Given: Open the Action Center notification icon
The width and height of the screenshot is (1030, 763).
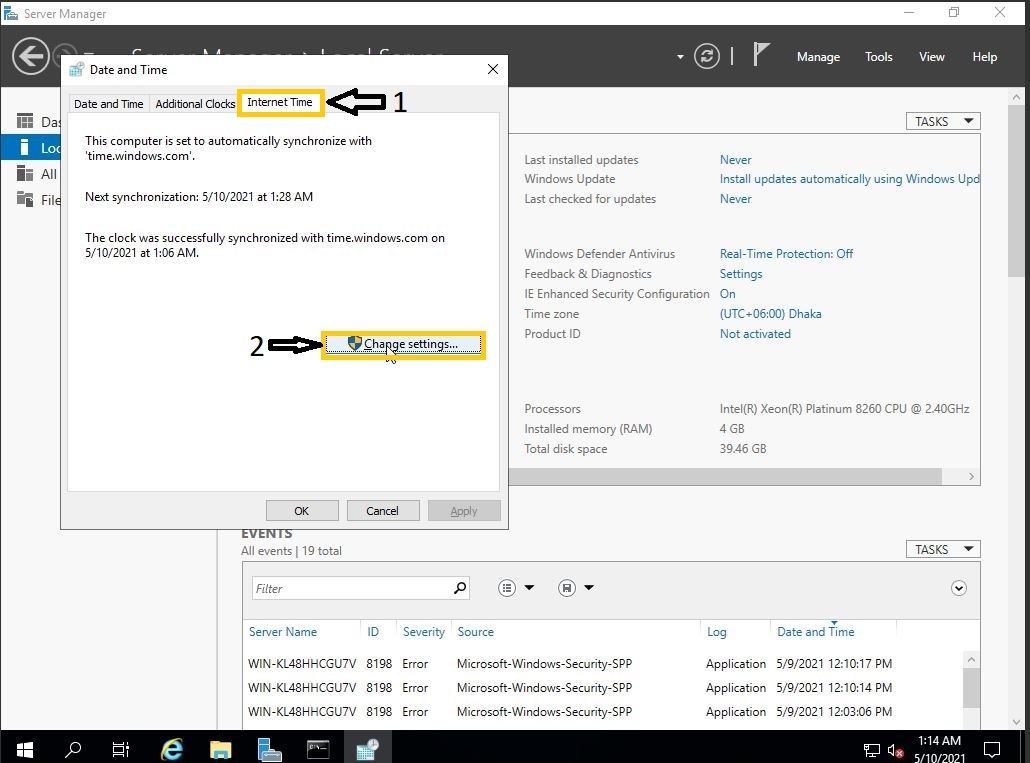Looking at the screenshot, I should [x=992, y=749].
